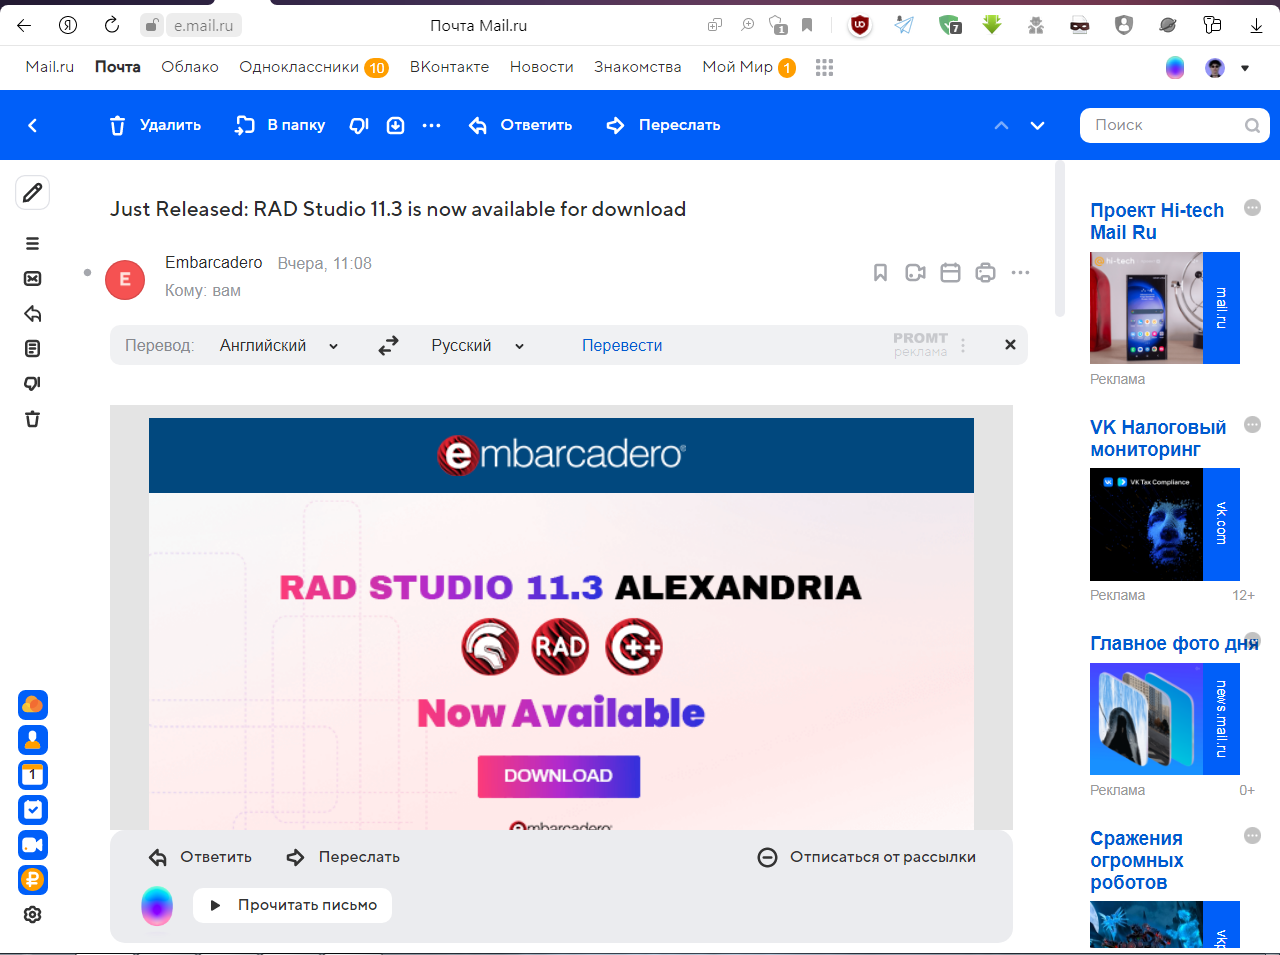Open Знакомства in top navigation
Viewport: 1280px width, 955px height.
[x=638, y=67]
